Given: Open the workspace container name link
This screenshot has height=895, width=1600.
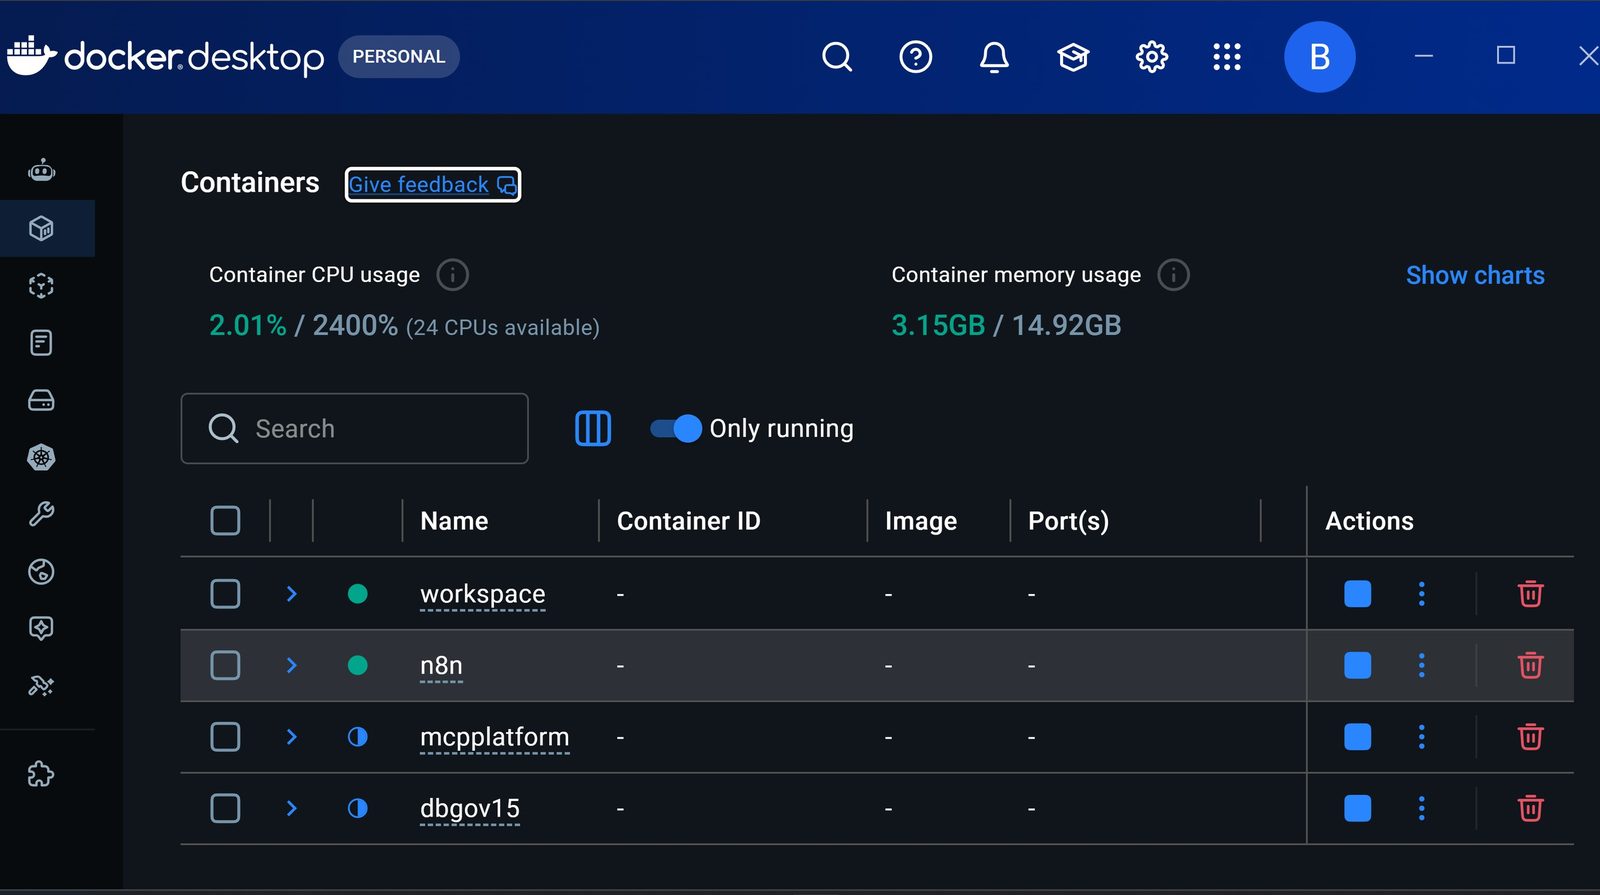Looking at the screenshot, I should (483, 594).
